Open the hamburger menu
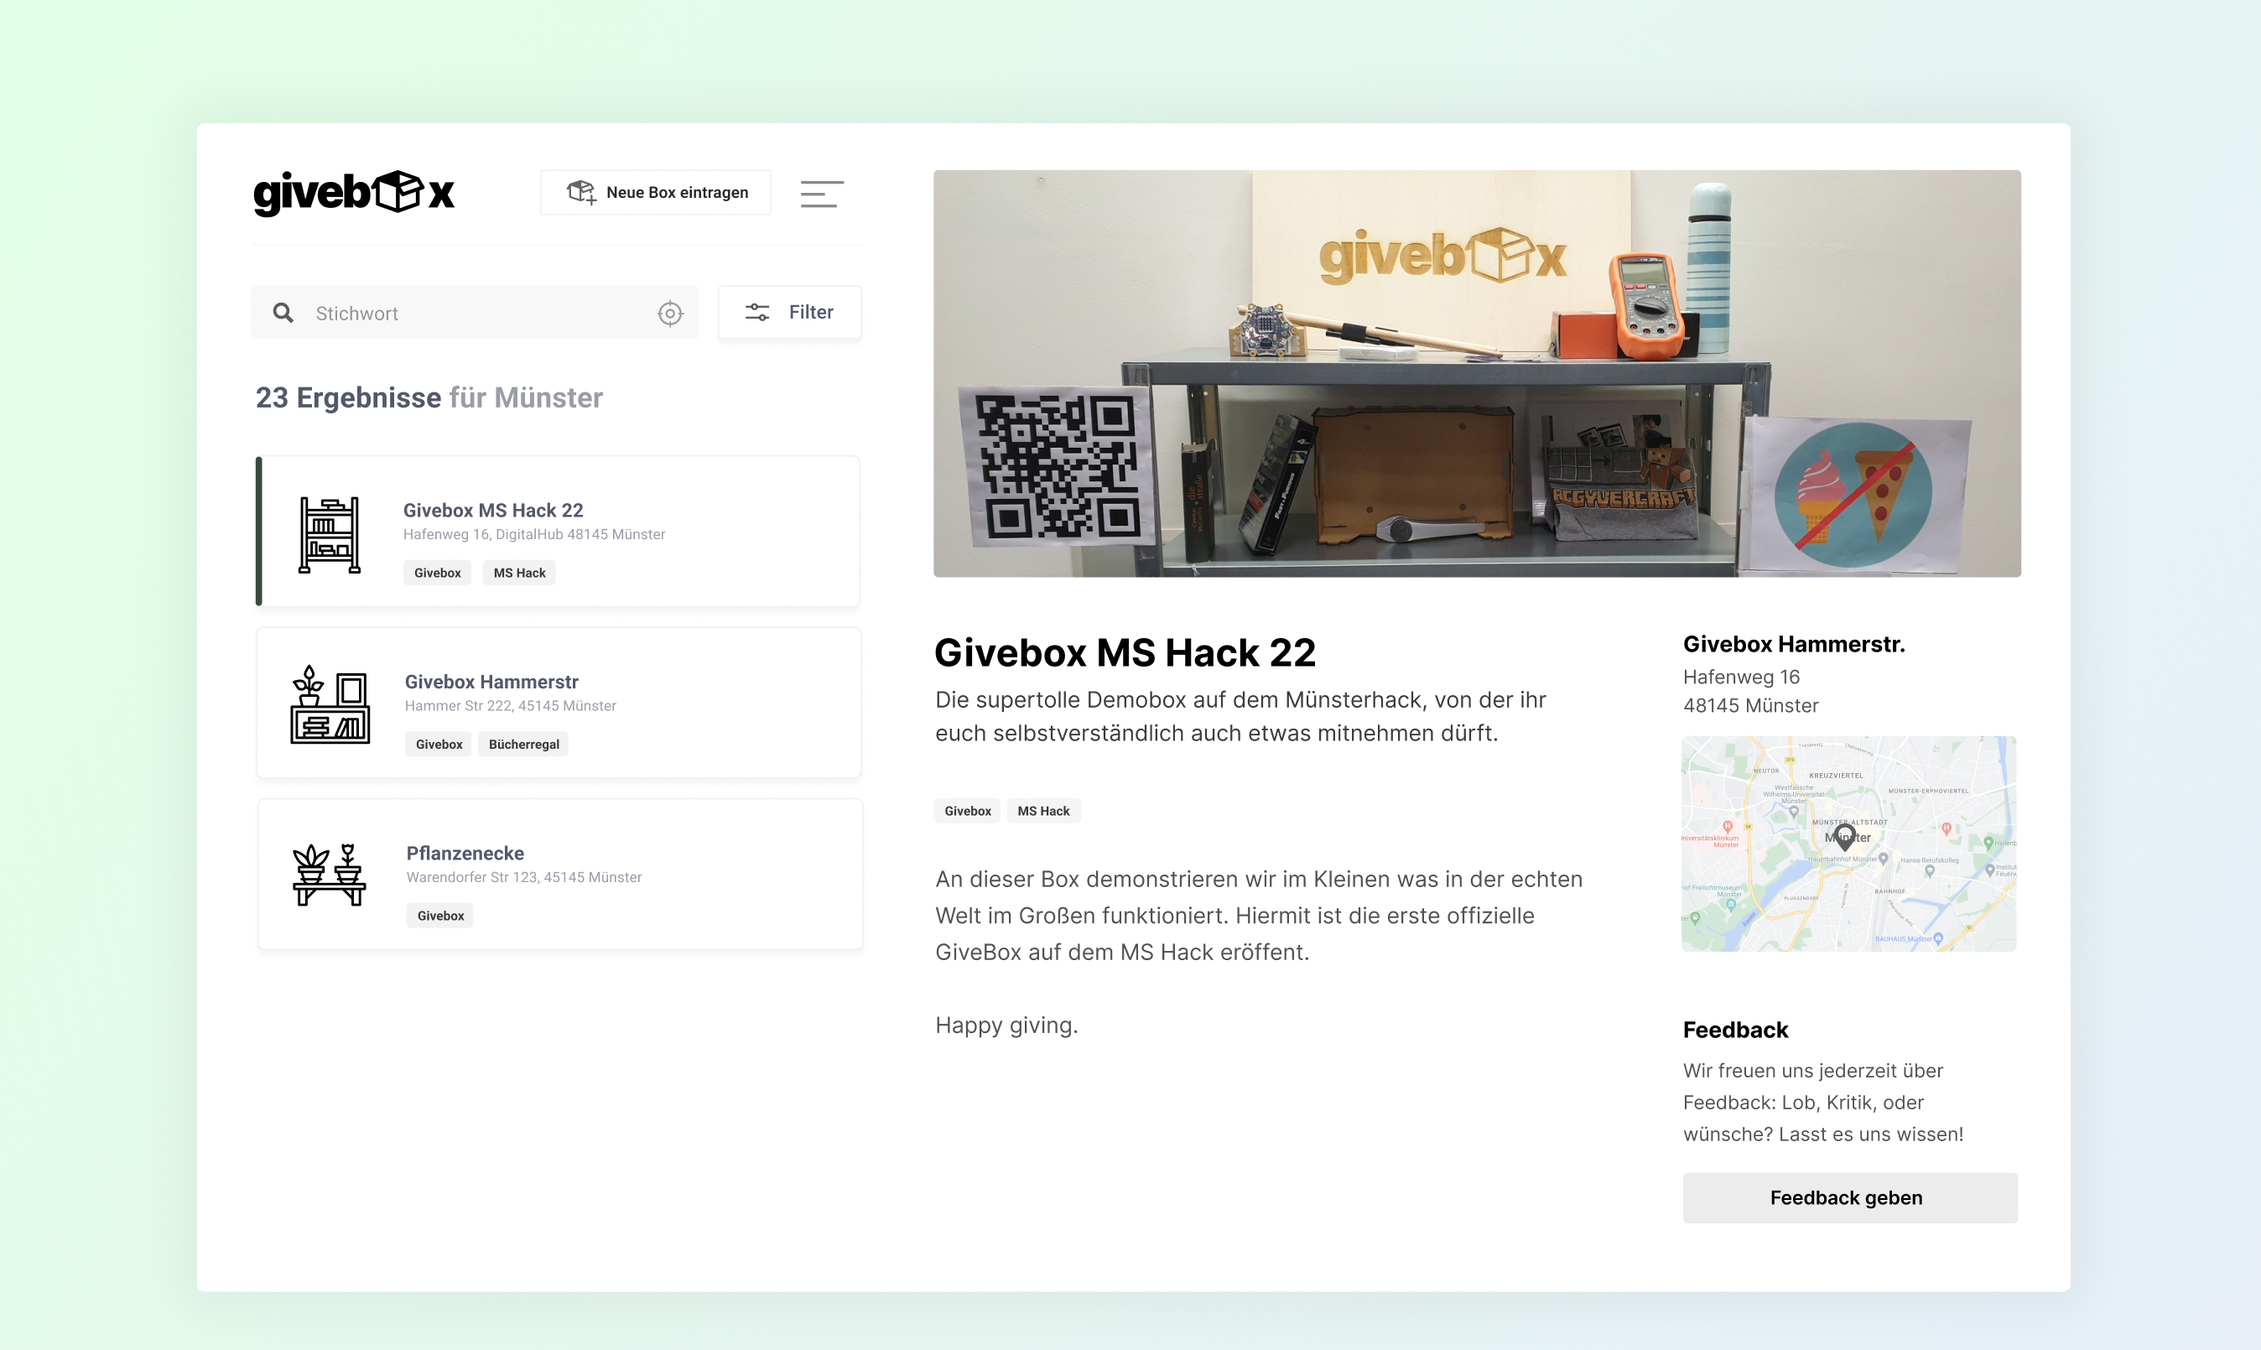This screenshot has height=1350, width=2261. (x=821, y=193)
